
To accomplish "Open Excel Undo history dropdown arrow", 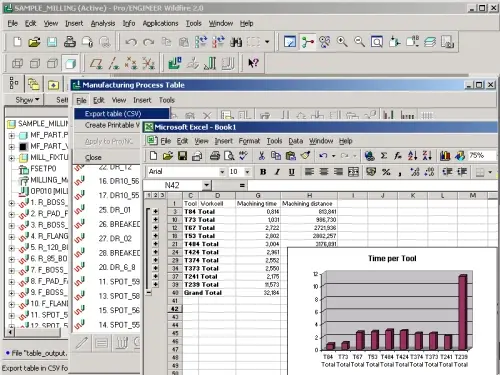I will tap(333, 156).
